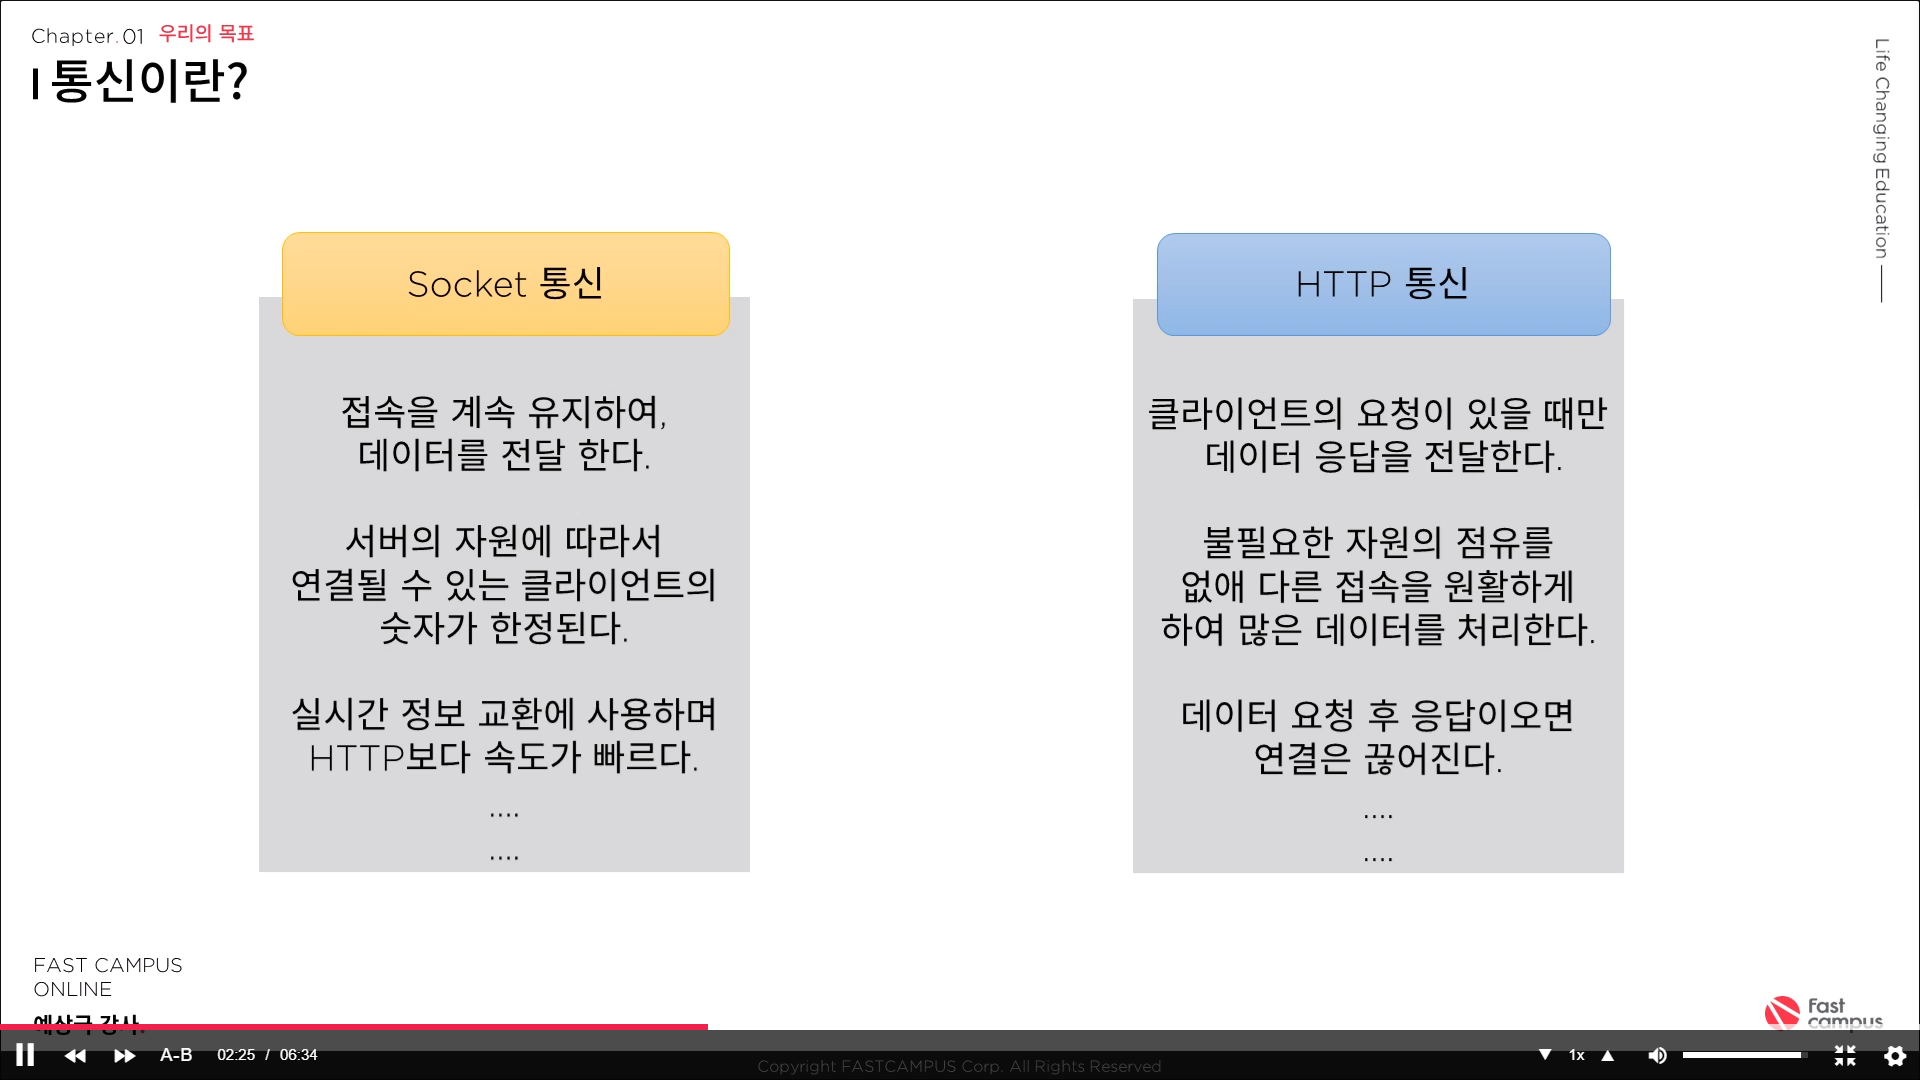The height and width of the screenshot is (1080, 1920).
Task: Click the 통신이란? slide title
Action: click(x=148, y=81)
